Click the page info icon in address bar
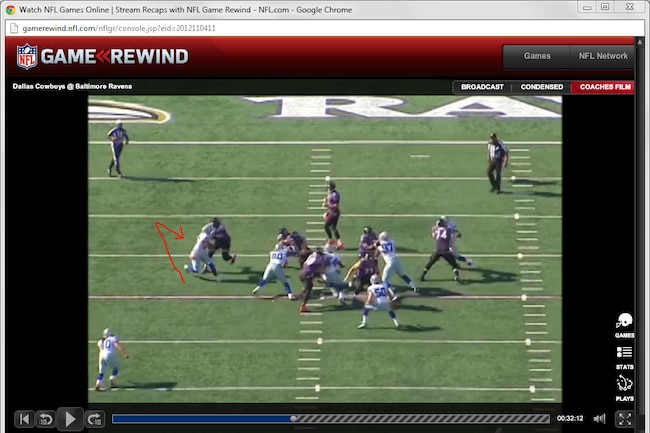Viewport: 650px width, 433px height. [14, 28]
